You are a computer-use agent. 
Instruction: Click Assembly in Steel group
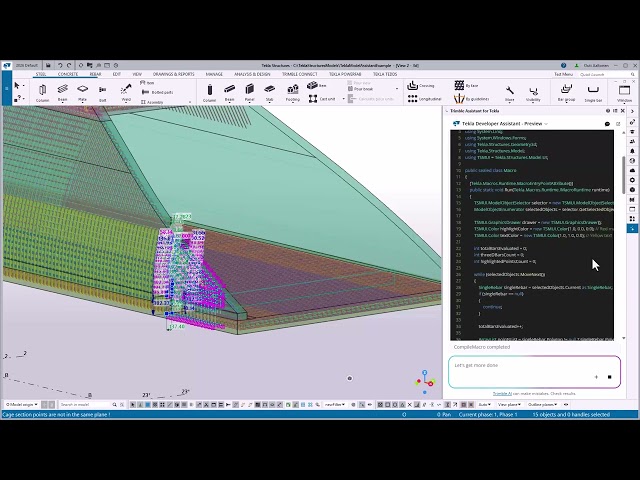152,102
